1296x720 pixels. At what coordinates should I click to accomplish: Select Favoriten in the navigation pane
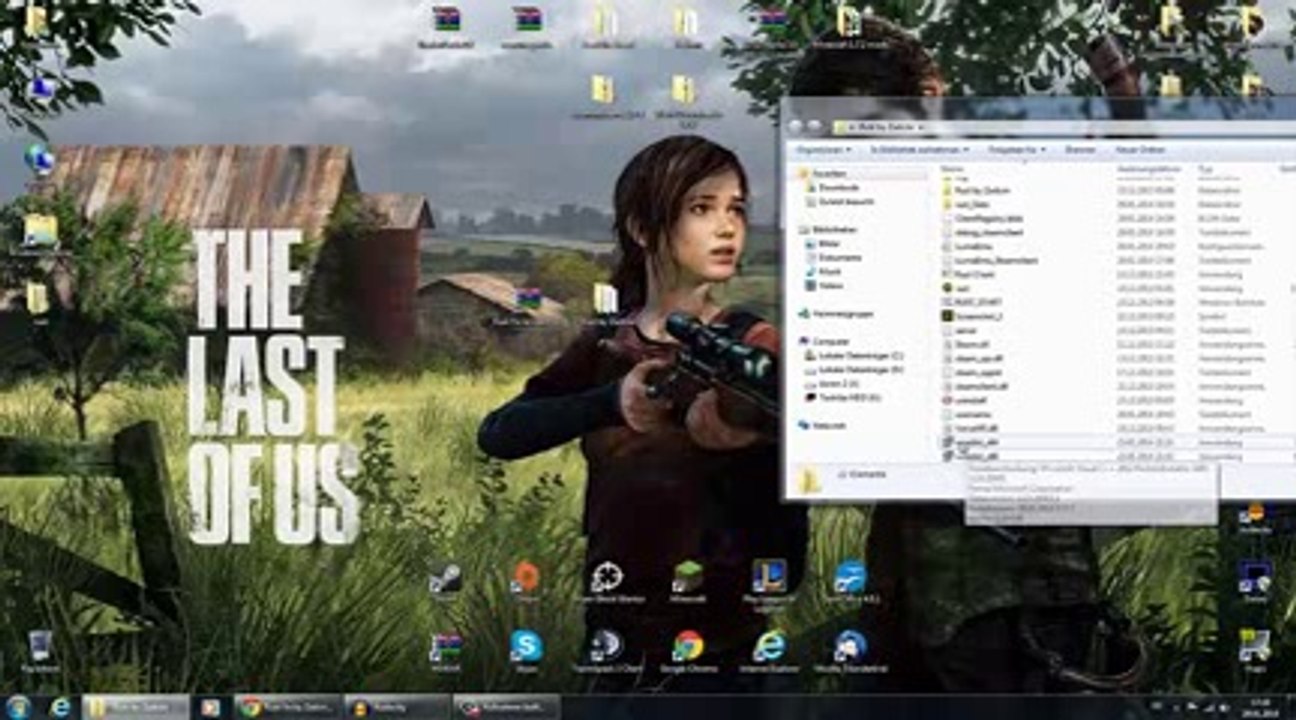click(x=824, y=174)
